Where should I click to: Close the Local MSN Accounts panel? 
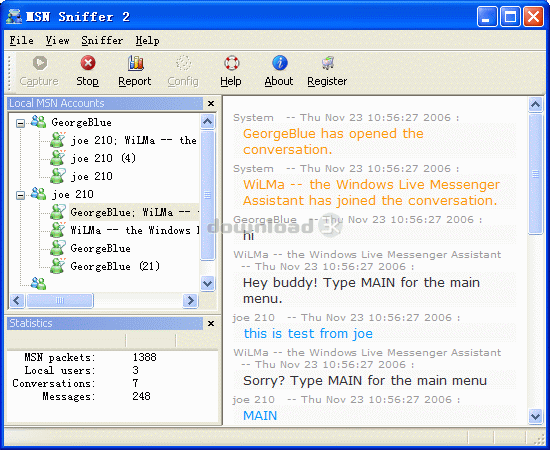[x=210, y=103]
